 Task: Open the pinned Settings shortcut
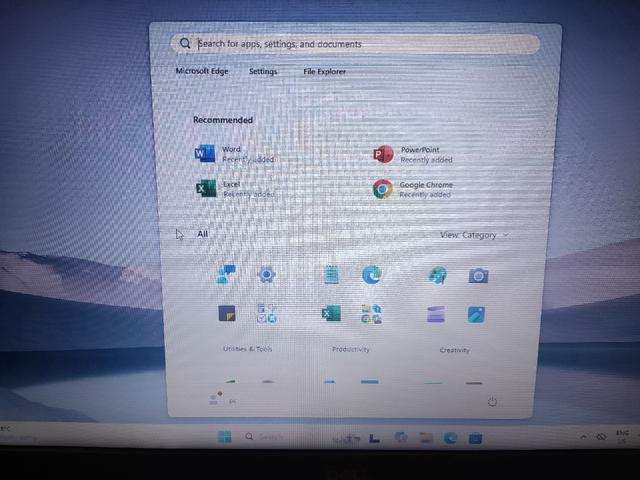click(263, 71)
